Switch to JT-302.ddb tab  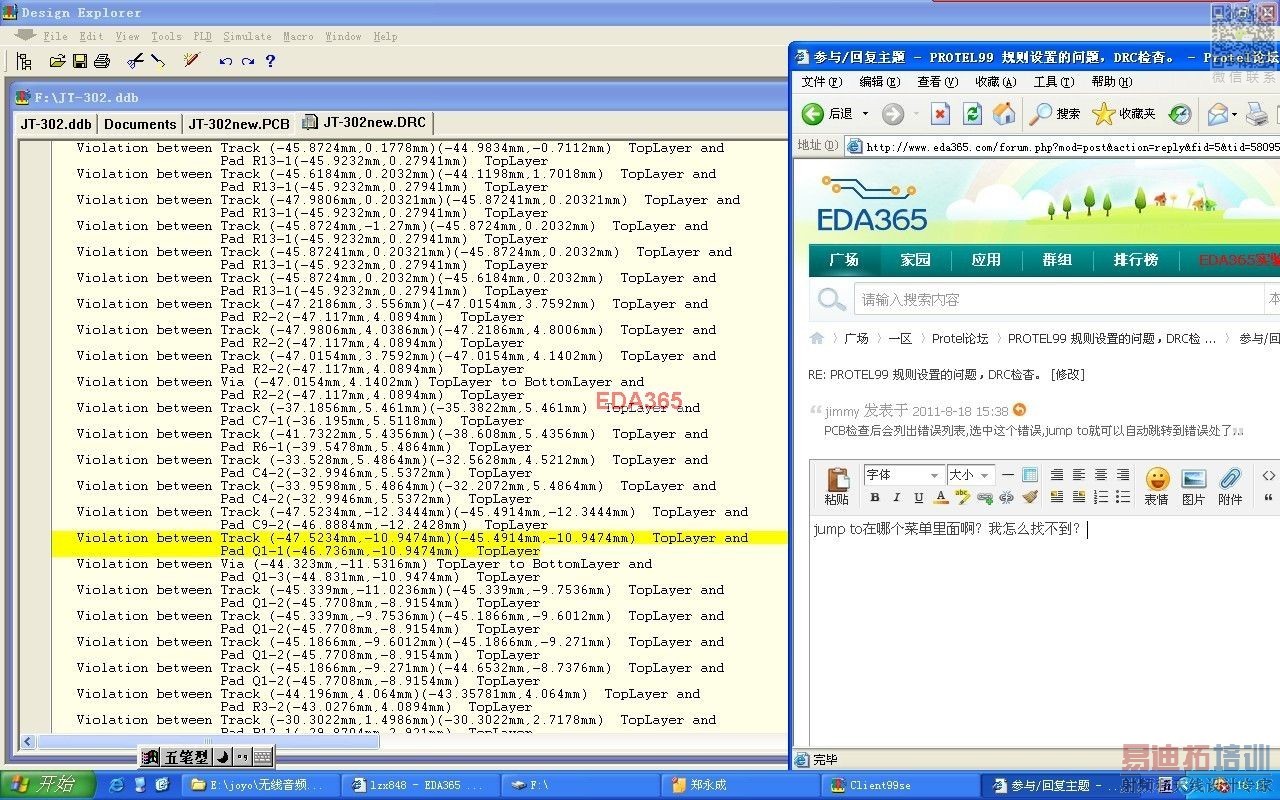click(x=57, y=124)
